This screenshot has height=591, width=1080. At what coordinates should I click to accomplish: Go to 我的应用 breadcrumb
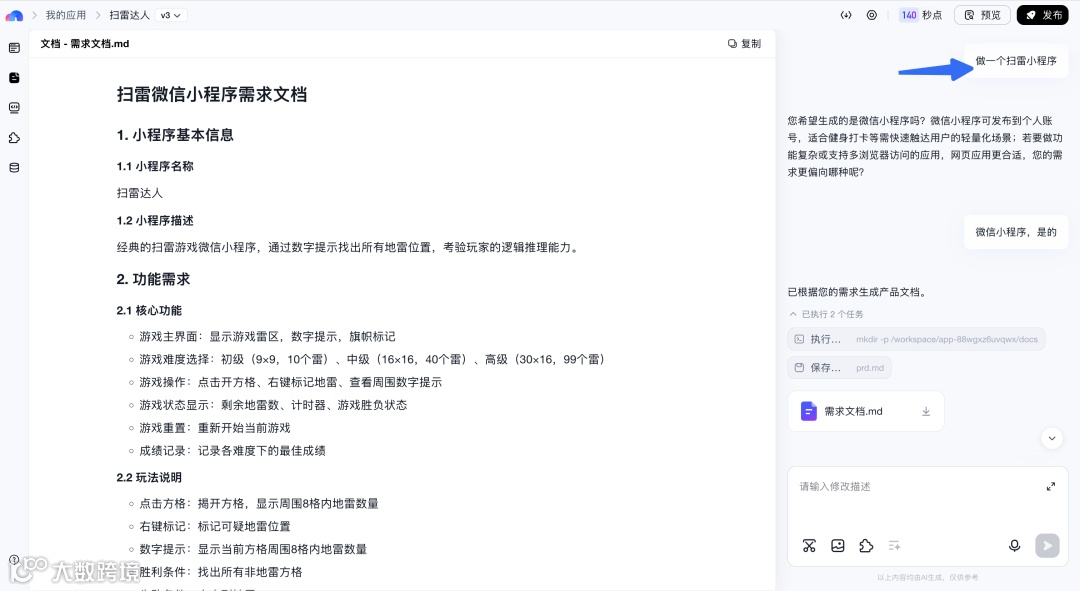coord(66,15)
